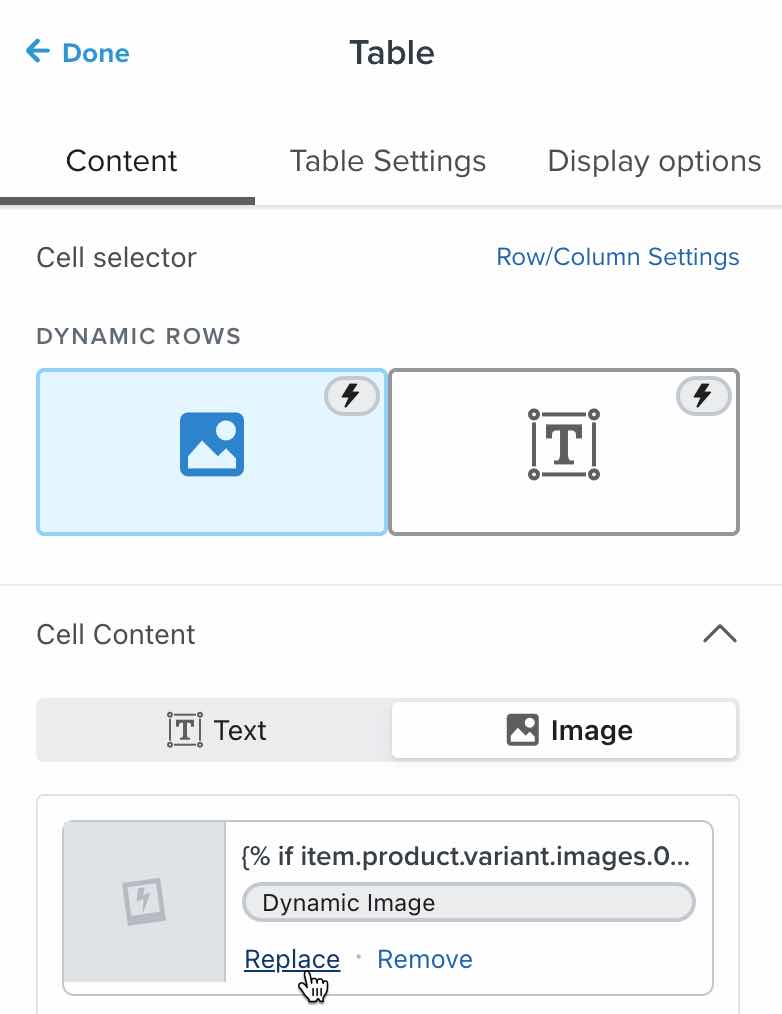The width and height of the screenshot is (782, 1014).
Task: Click Replace to change the image
Action: click(x=290, y=959)
